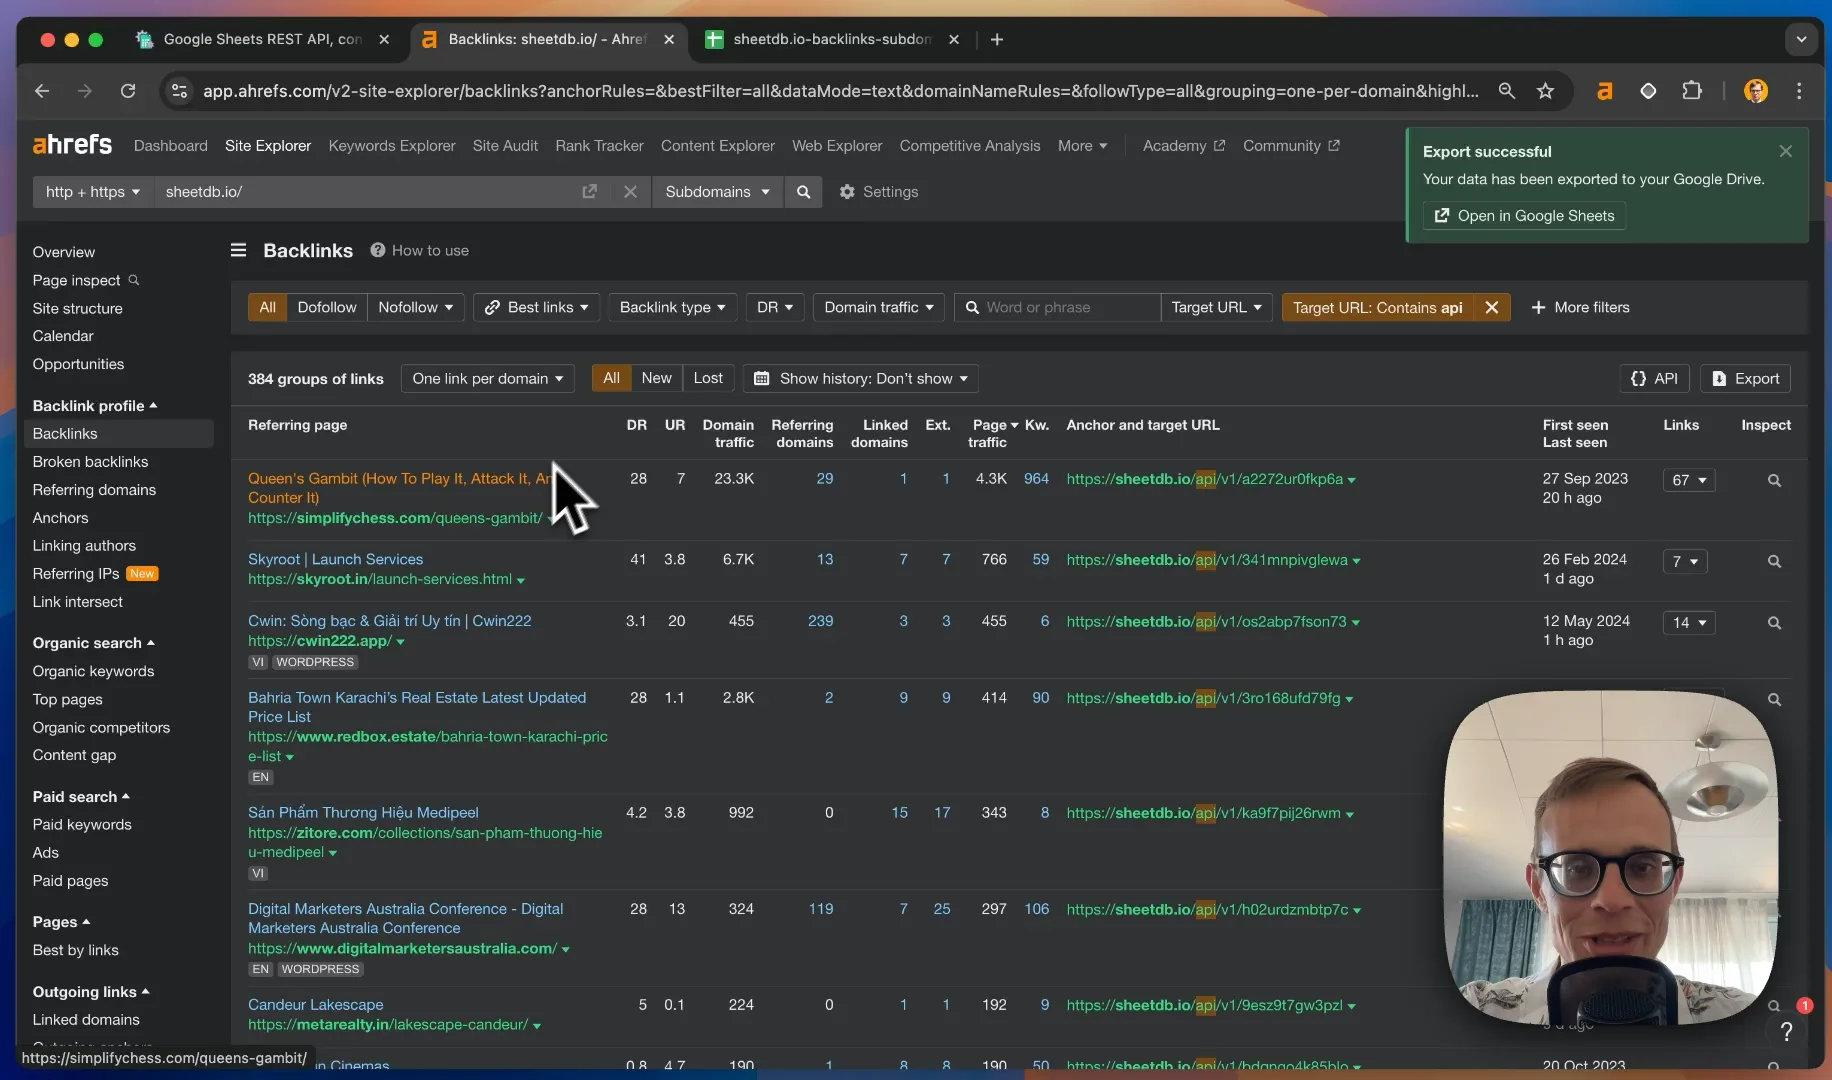Viewport: 1832px width, 1080px height.
Task: Open Site Audit in top navigation
Action: click(x=505, y=145)
